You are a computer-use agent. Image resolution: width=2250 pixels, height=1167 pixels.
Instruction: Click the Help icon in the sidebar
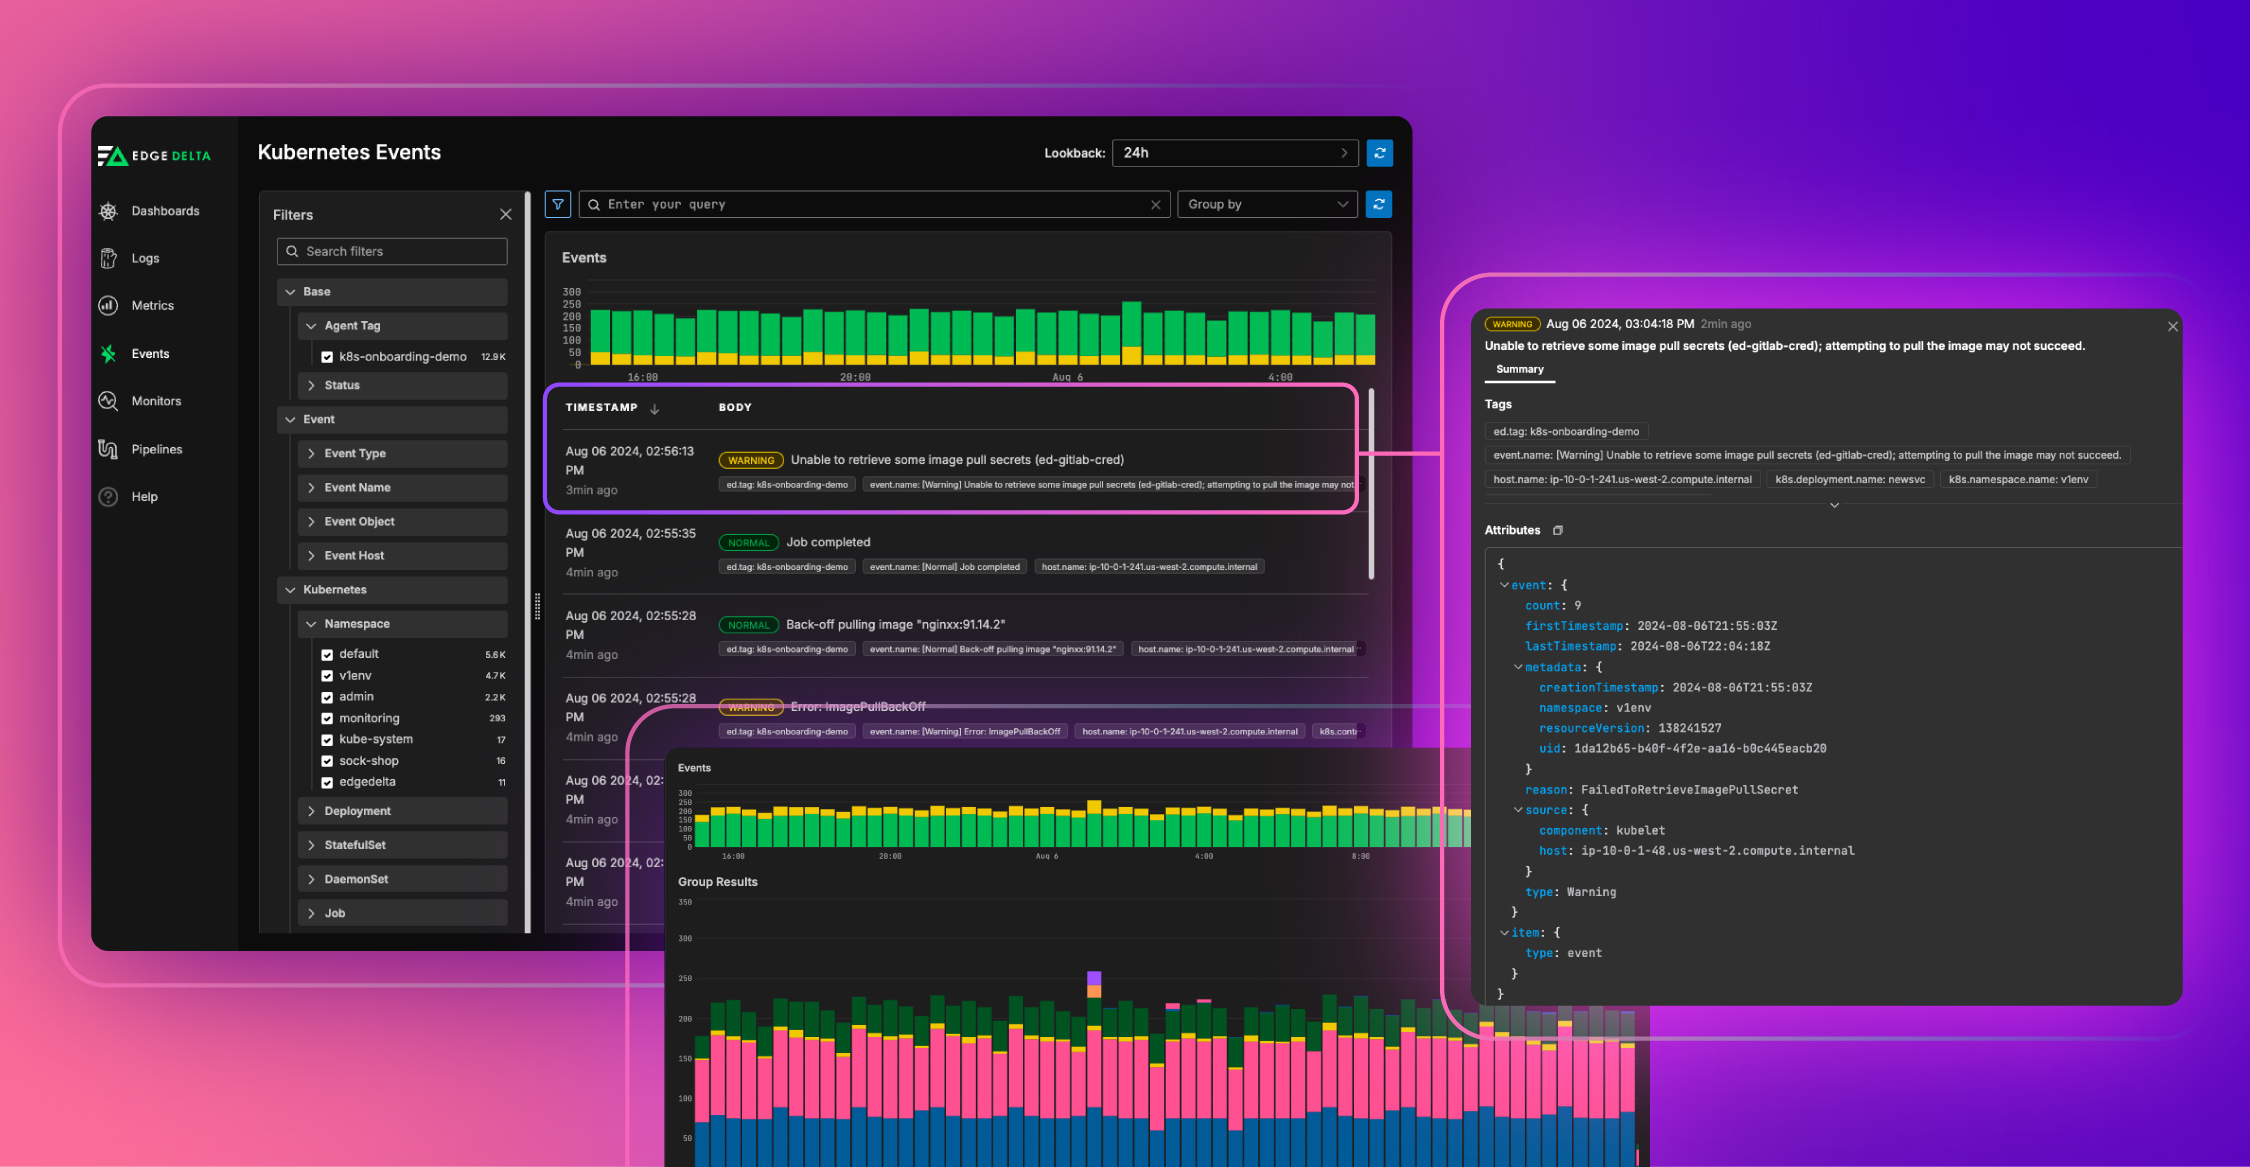point(108,496)
